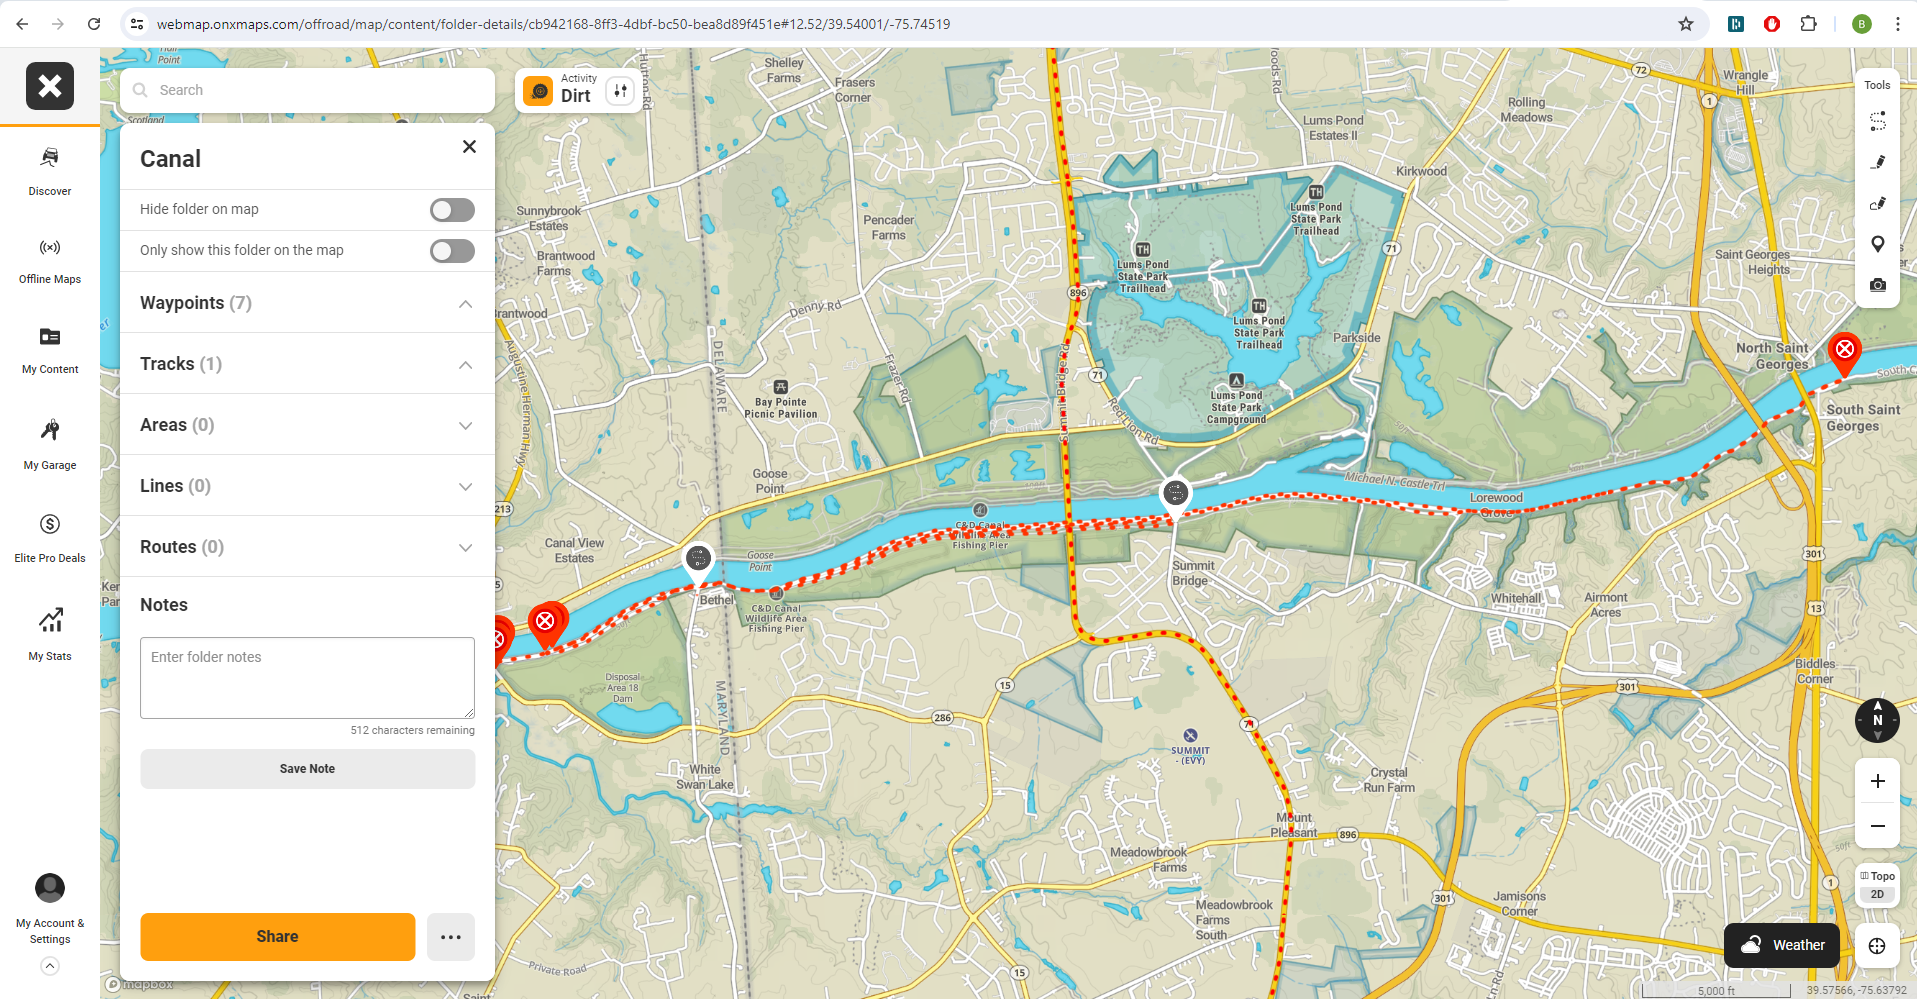The image size is (1917, 999).
Task: Click the orange Share button
Action: 277,937
